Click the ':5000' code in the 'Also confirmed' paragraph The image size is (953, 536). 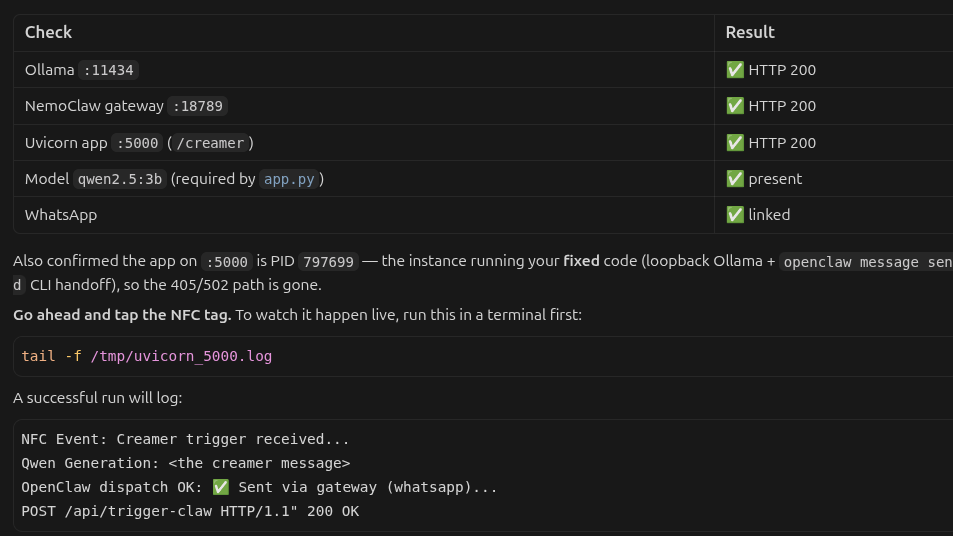click(x=227, y=262)
